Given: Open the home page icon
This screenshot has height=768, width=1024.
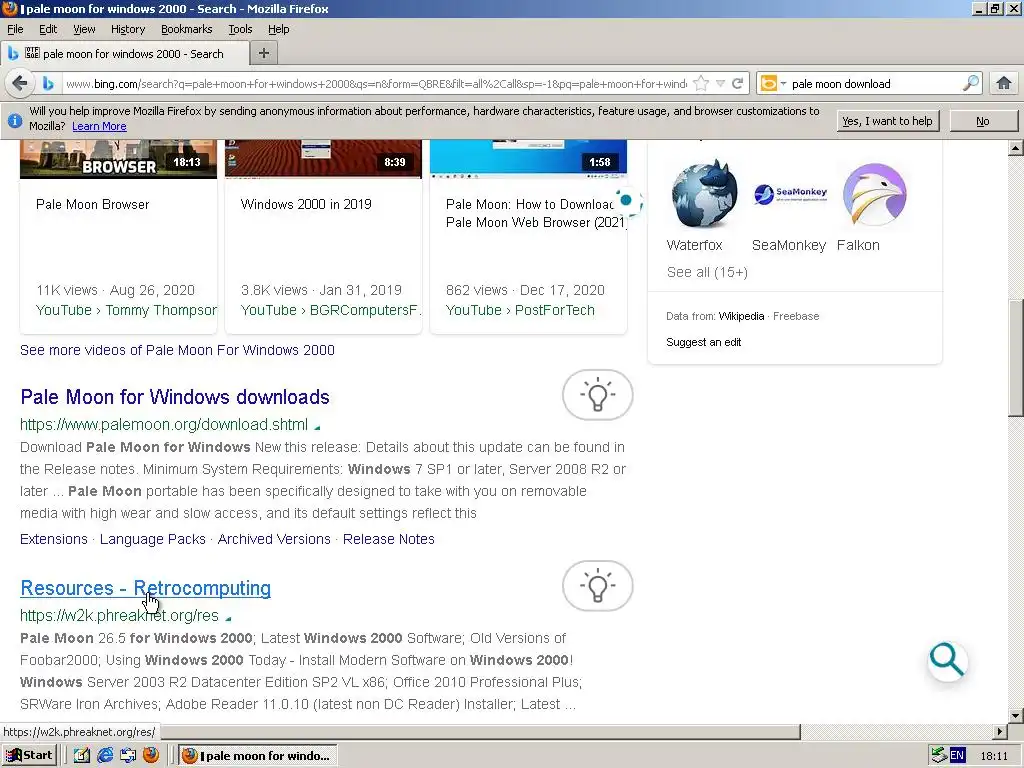Looking at the screenshot, I should tap(1004, 83).
